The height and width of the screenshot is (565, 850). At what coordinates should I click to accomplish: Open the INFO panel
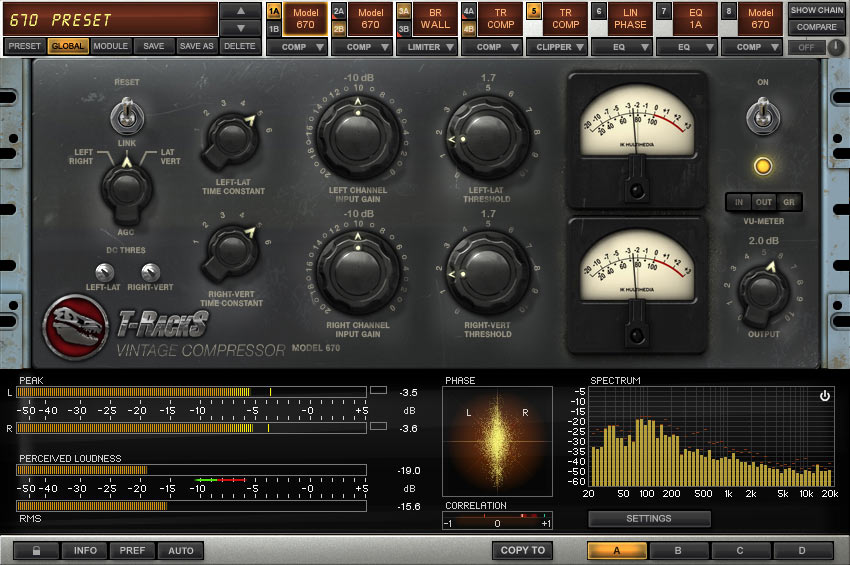point(86,550)
